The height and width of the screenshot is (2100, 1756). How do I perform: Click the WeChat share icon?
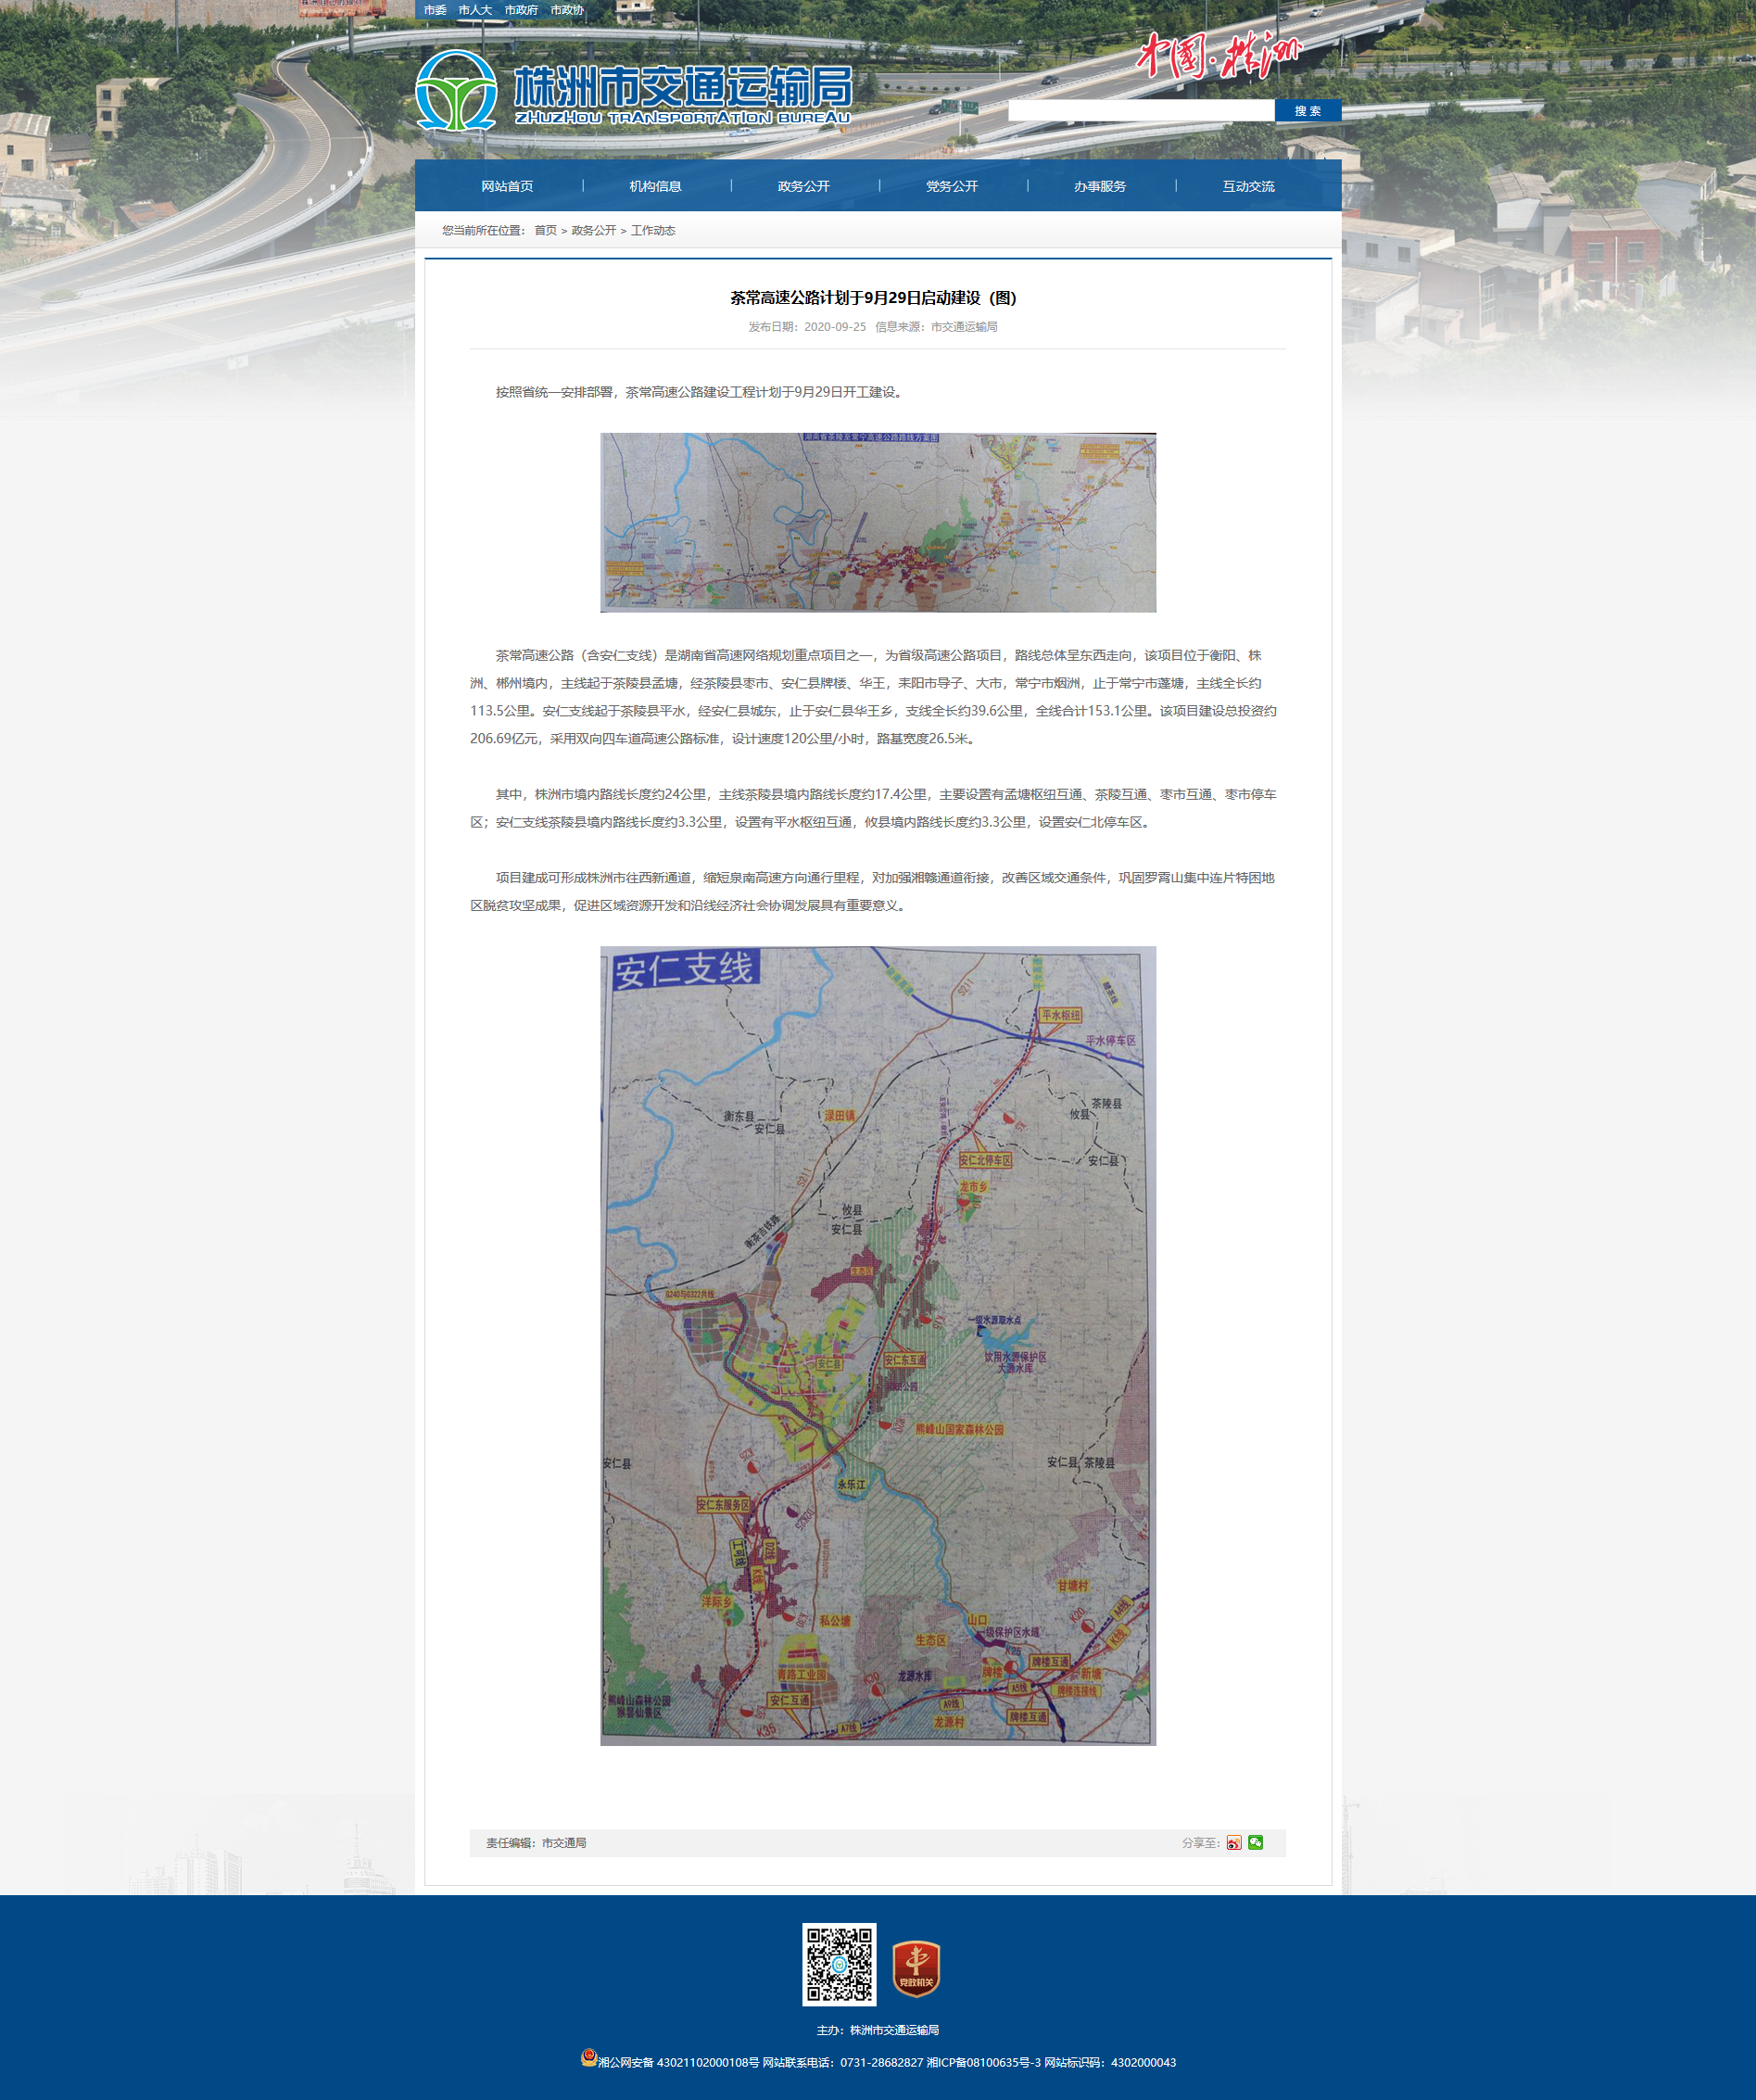1255,1842
